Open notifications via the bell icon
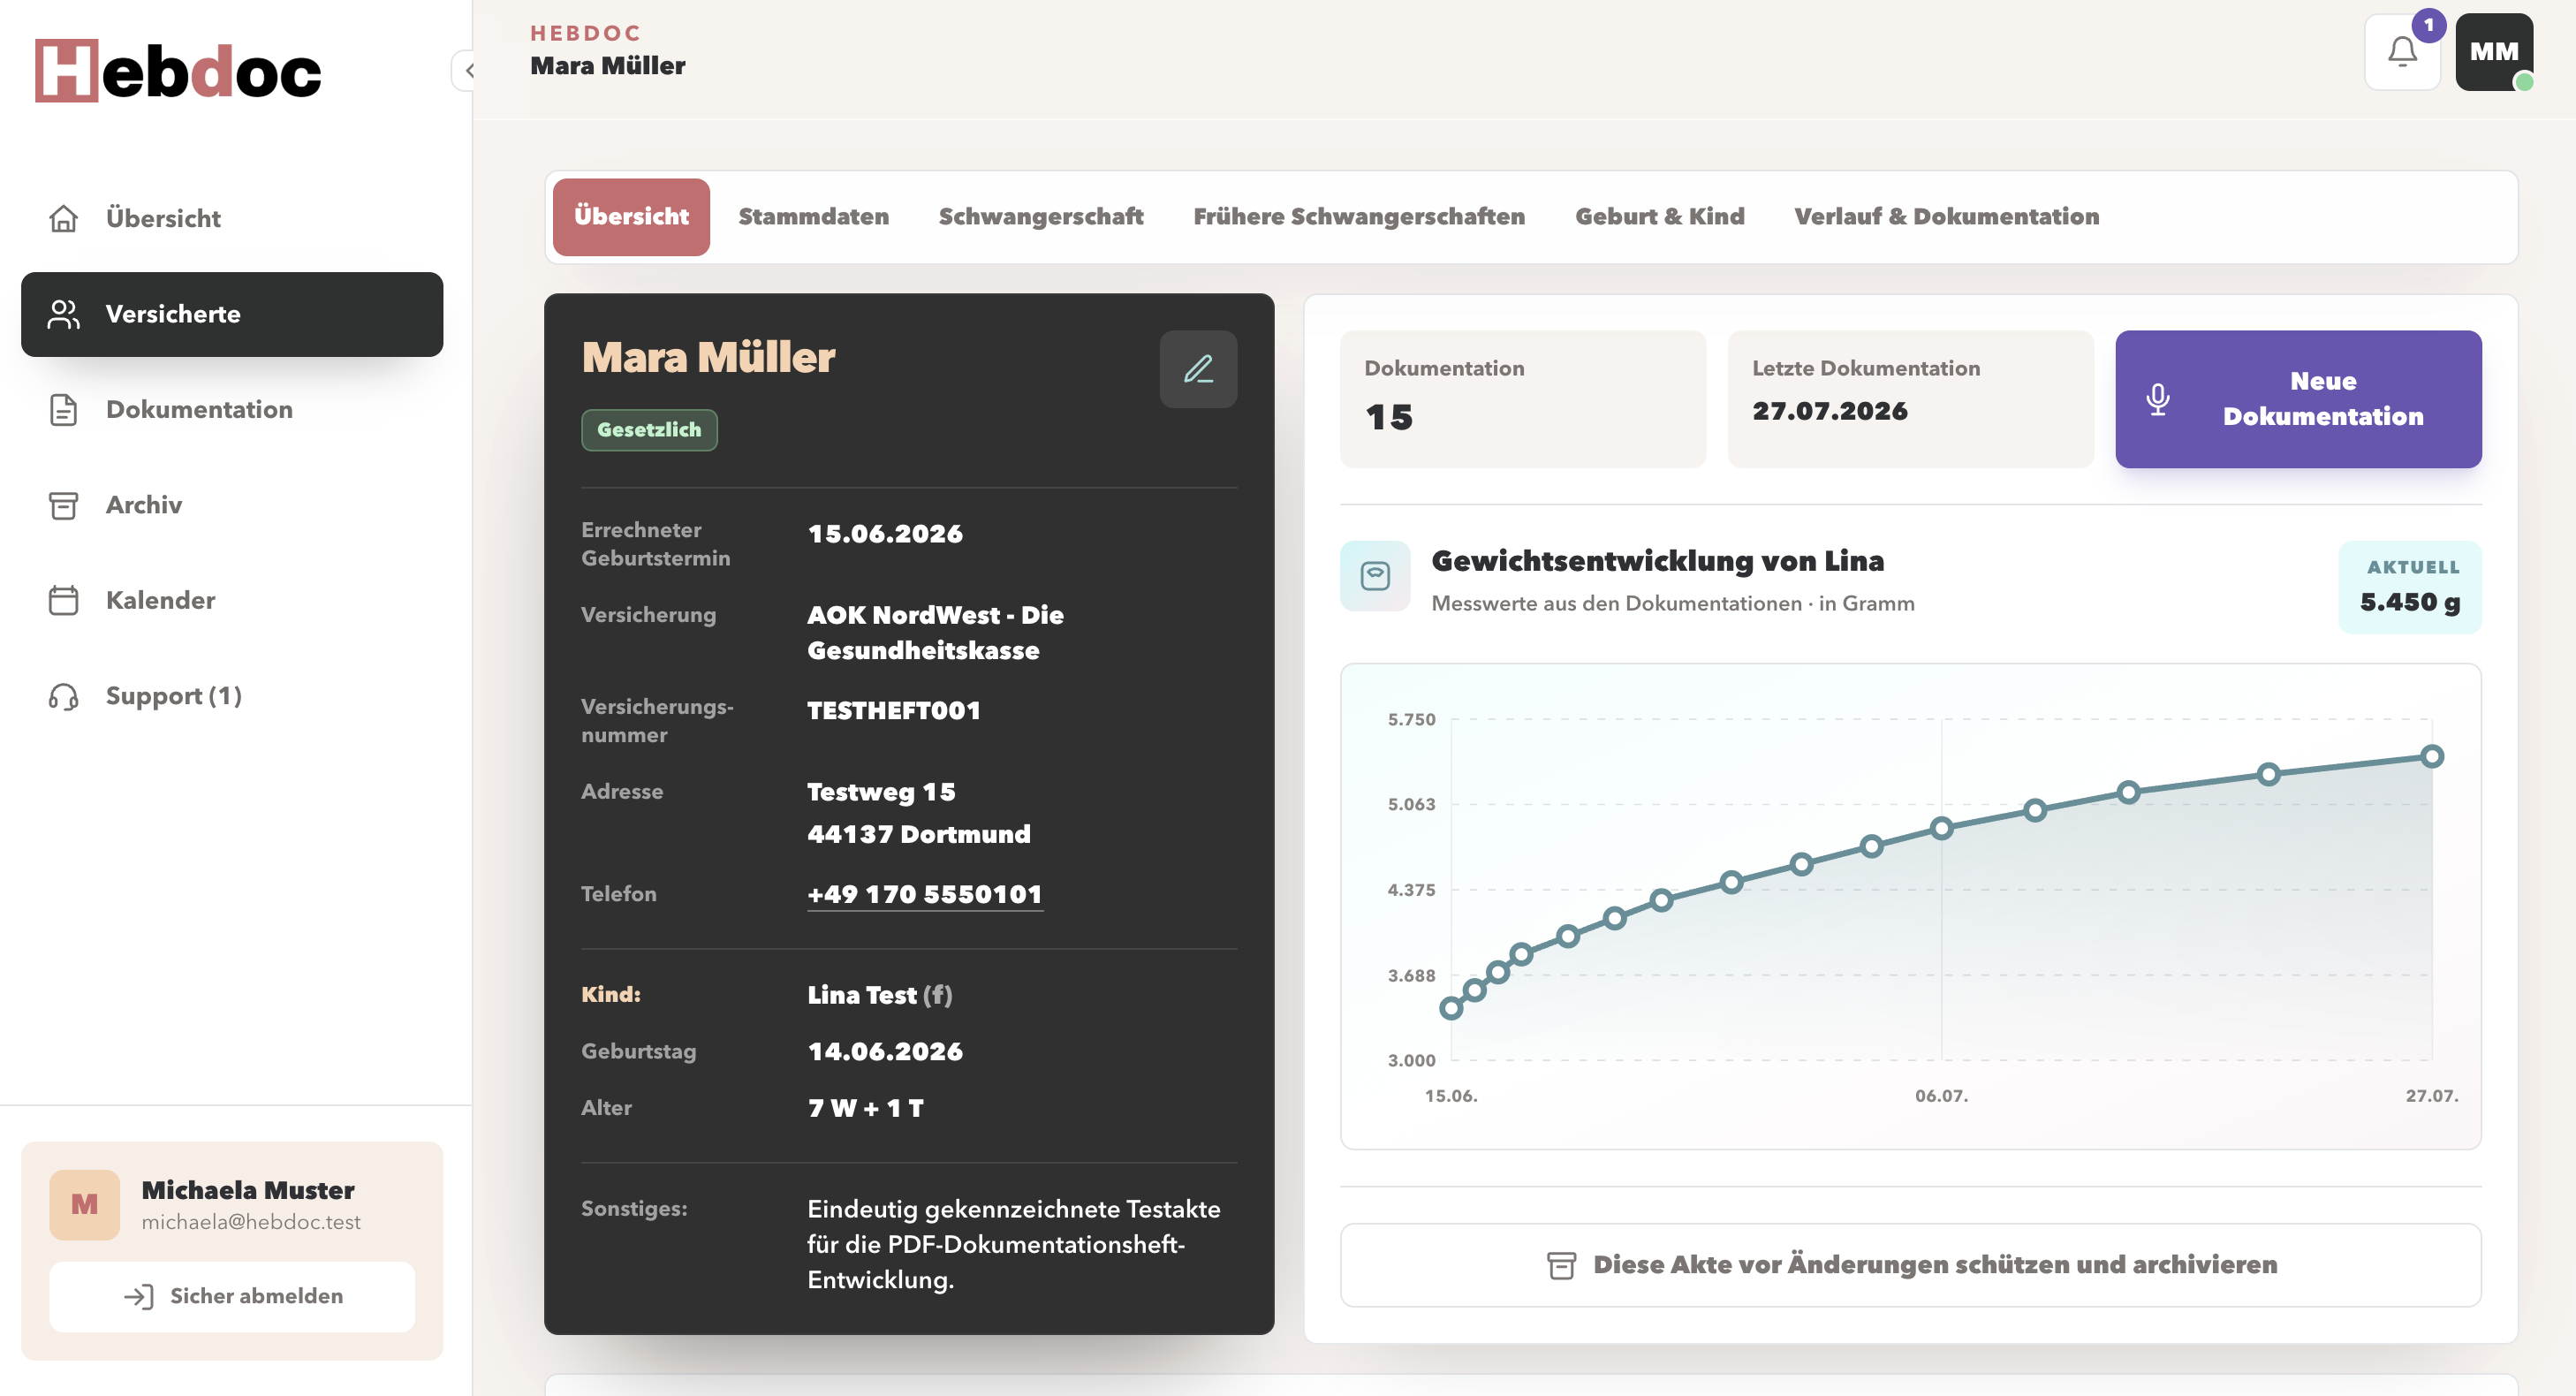The width and height of the screenshot is (2576, 1396). point(2402,52)
